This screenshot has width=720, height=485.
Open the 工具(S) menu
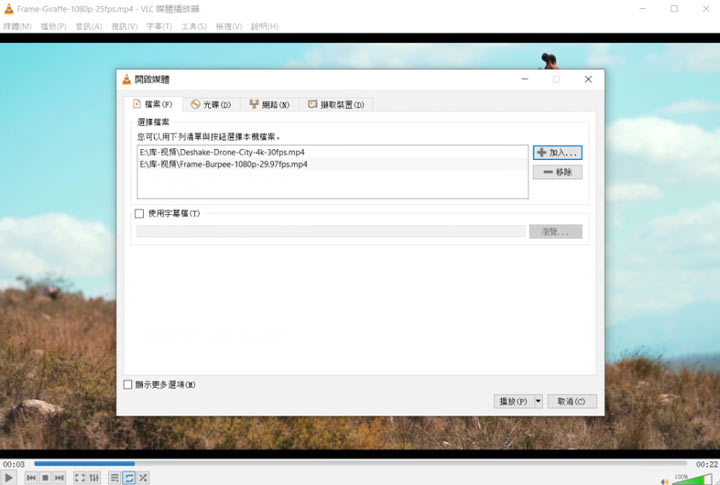click(194, 27)
